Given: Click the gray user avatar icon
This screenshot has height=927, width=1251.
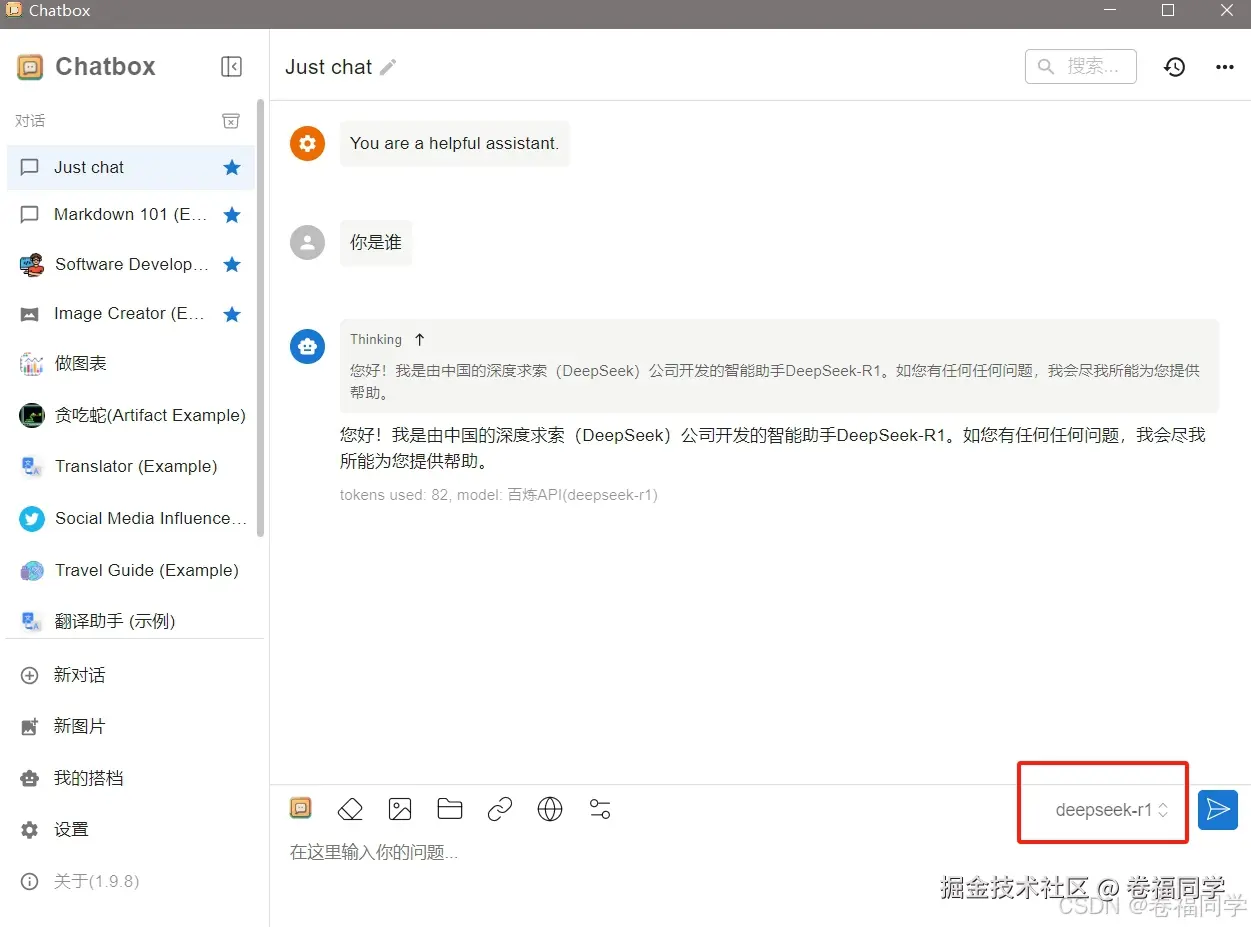Looking at the screenshot, I should pos(307,242).
